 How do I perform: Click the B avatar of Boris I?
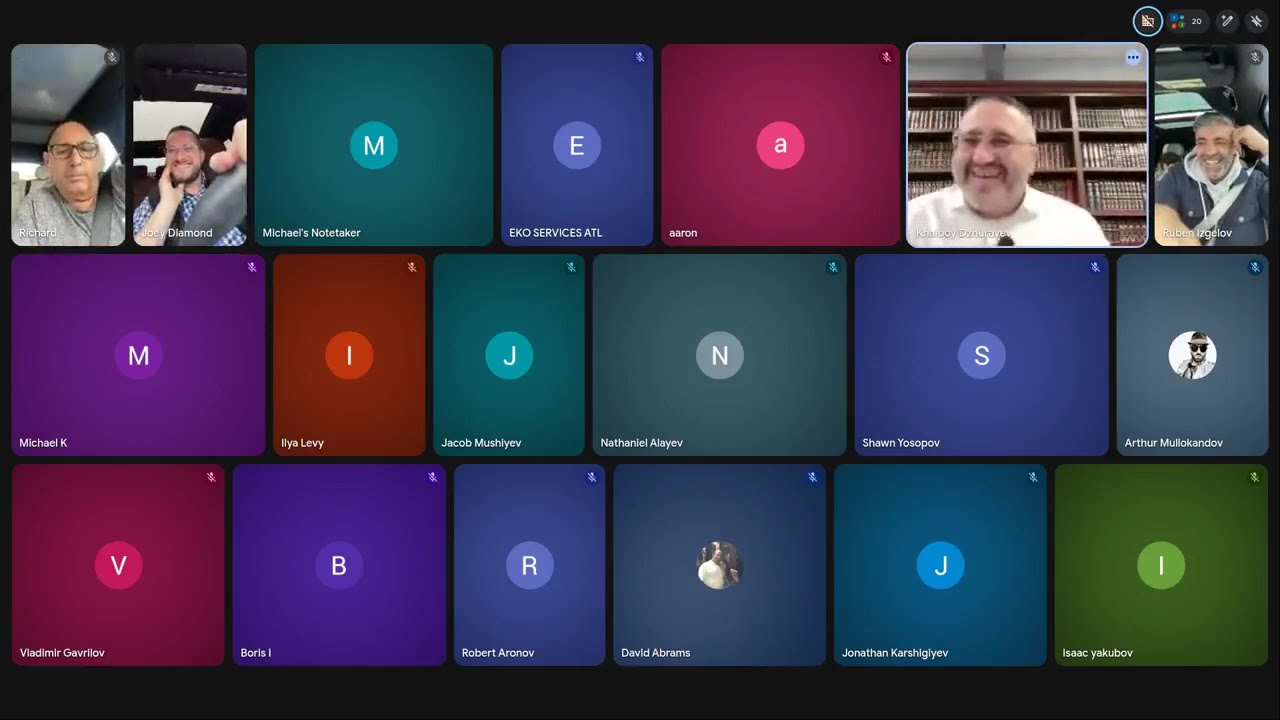coord(339,566)
